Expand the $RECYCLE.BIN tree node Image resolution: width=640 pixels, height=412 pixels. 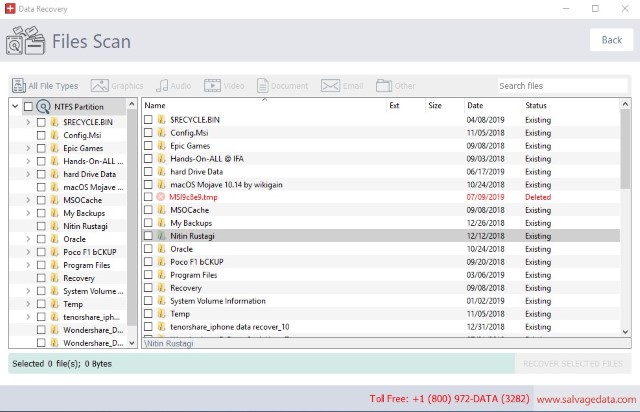point(28,122)
